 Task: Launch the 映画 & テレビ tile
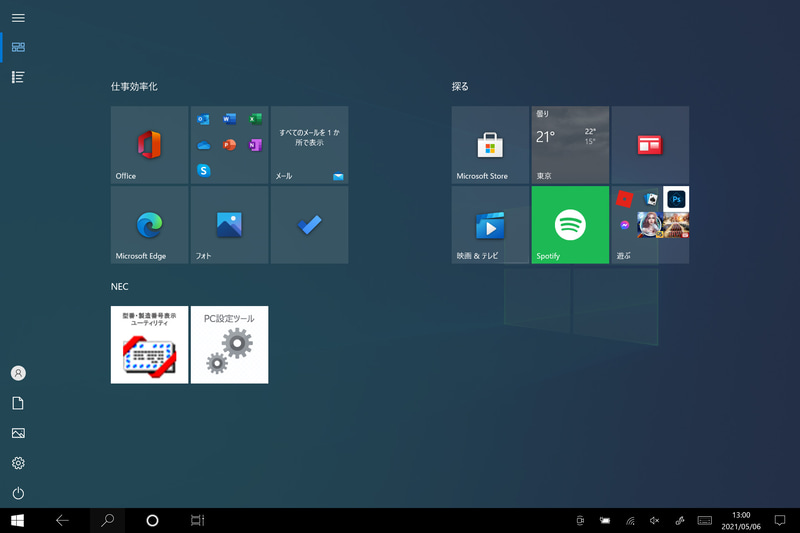(490, 225)
